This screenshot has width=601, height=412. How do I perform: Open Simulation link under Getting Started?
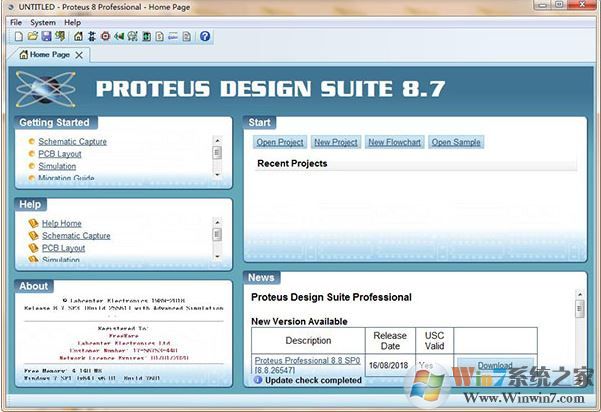pyautogui.click(x=57, y=166)
